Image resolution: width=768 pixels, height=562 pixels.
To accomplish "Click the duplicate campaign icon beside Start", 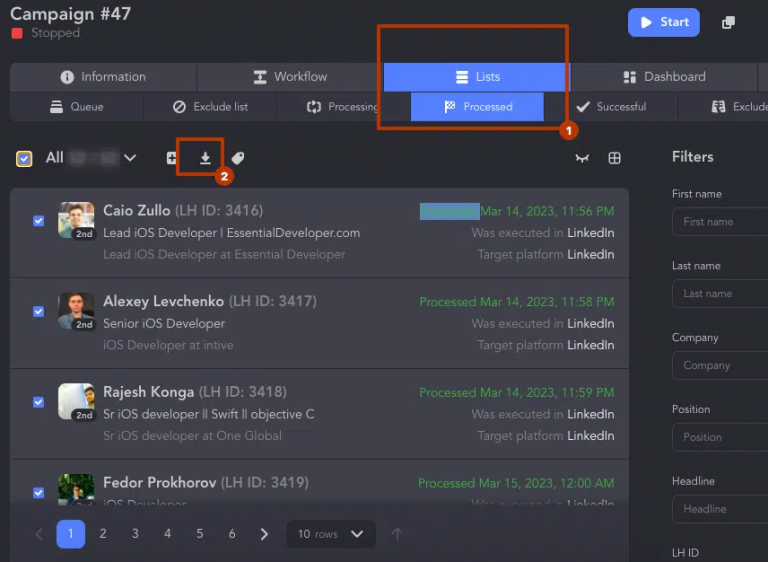I will click(729, 23).
